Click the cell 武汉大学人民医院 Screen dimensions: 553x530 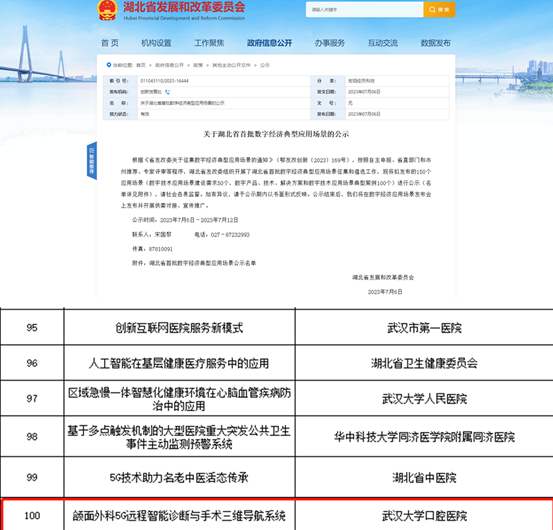tap(424, 399)
